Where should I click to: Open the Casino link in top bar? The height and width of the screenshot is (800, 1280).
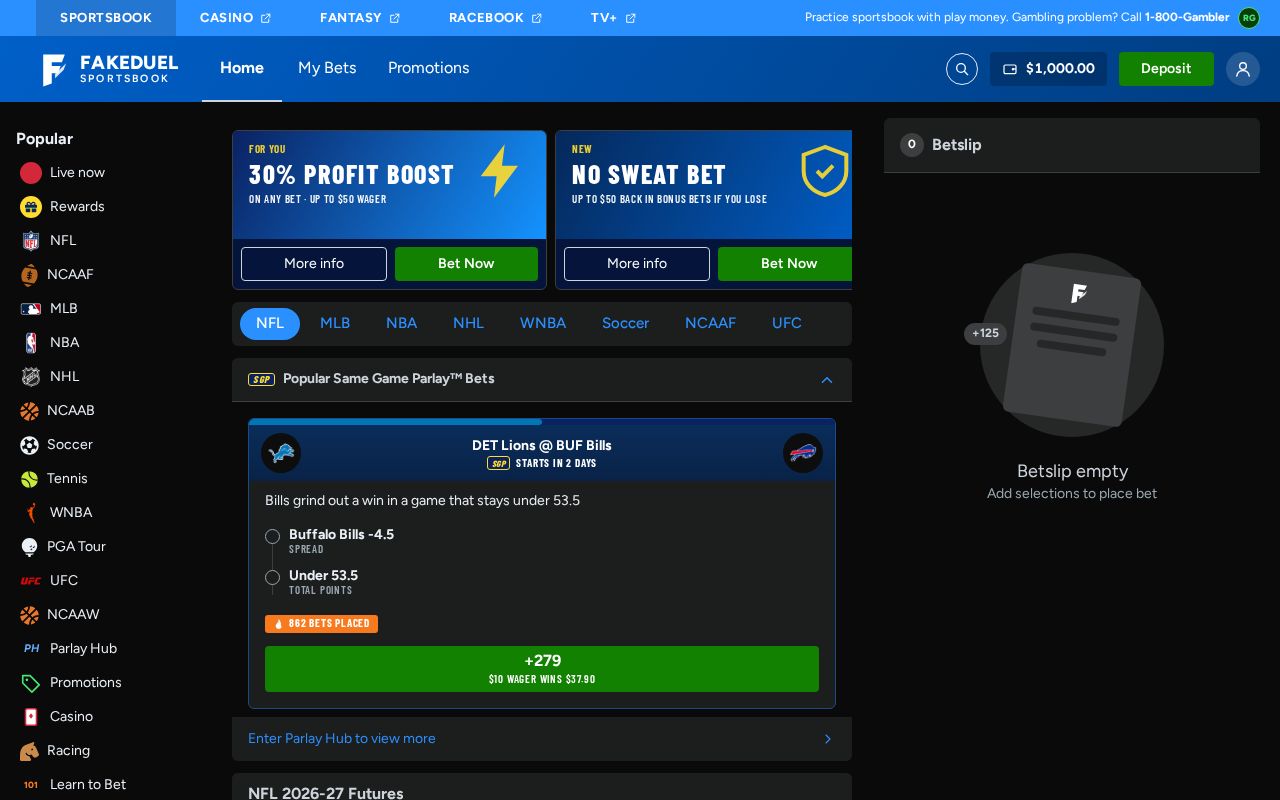(x=236, y=18)
